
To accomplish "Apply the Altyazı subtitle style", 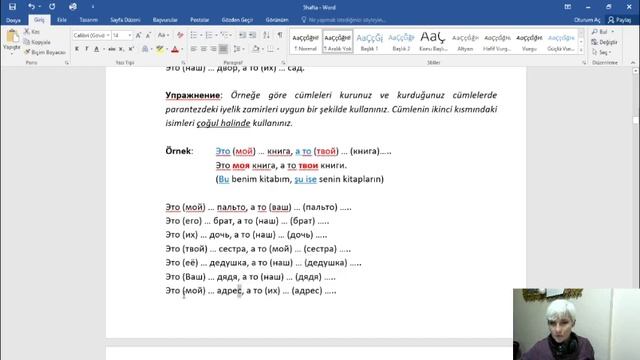I will click(465, 42).
